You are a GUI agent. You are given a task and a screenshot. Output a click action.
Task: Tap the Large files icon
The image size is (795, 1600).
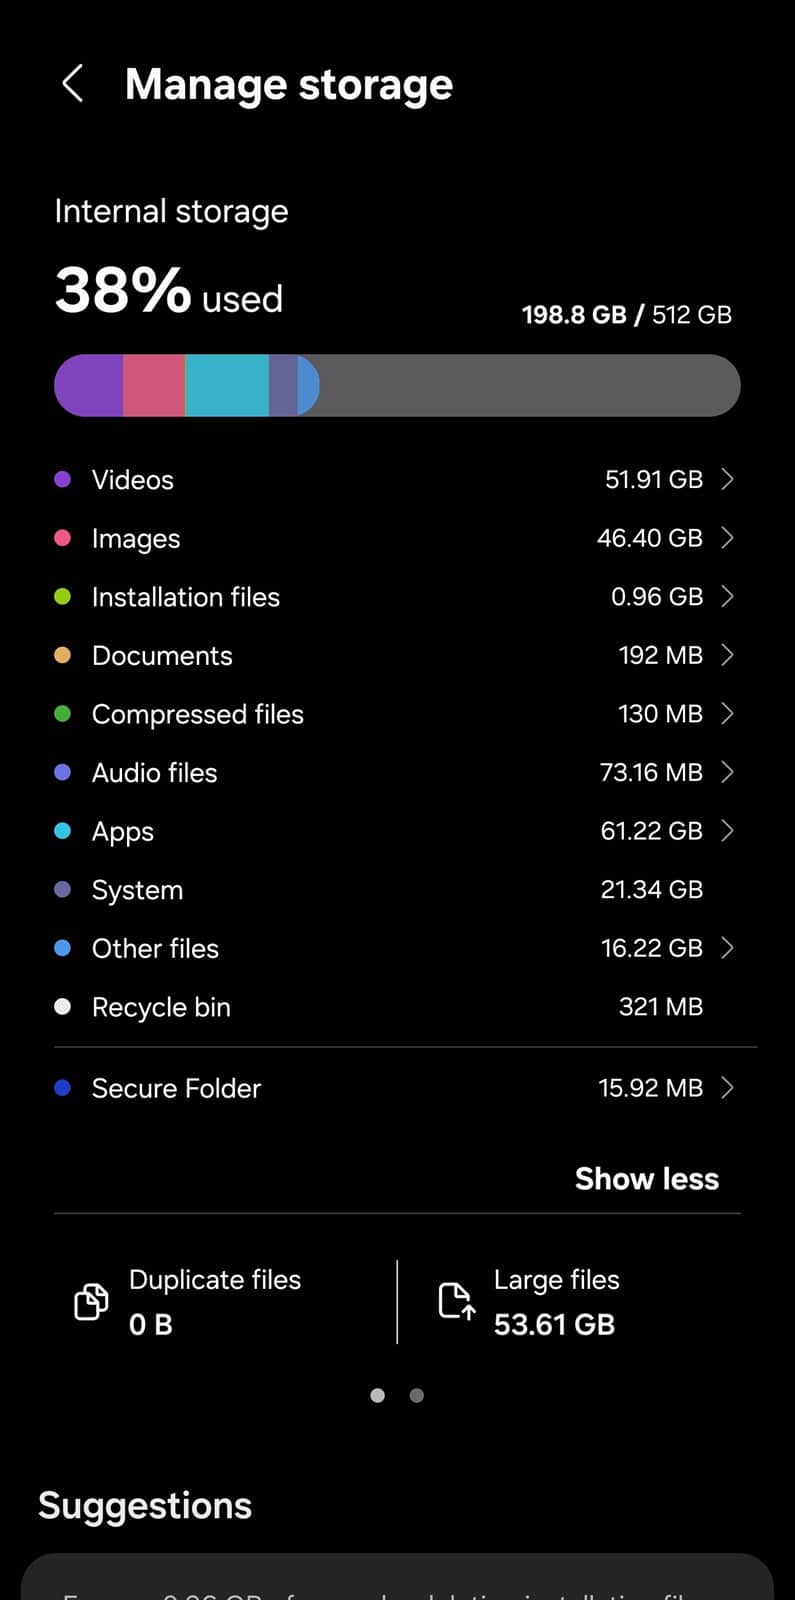pos(457,1302)
